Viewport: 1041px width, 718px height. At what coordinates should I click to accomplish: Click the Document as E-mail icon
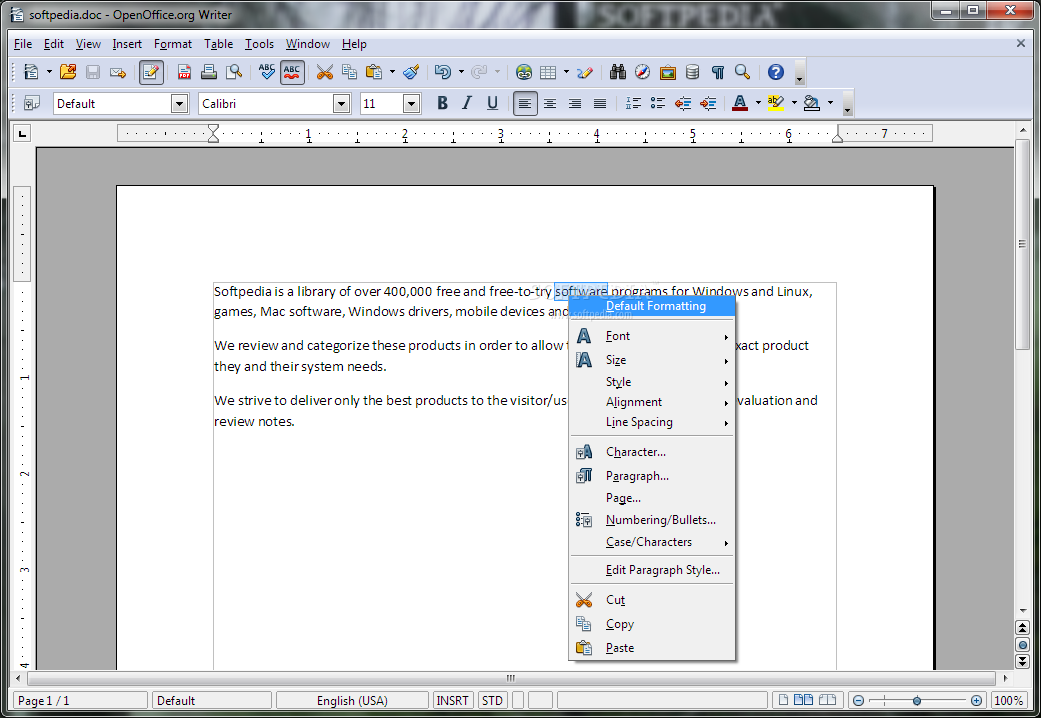[118, 72]
